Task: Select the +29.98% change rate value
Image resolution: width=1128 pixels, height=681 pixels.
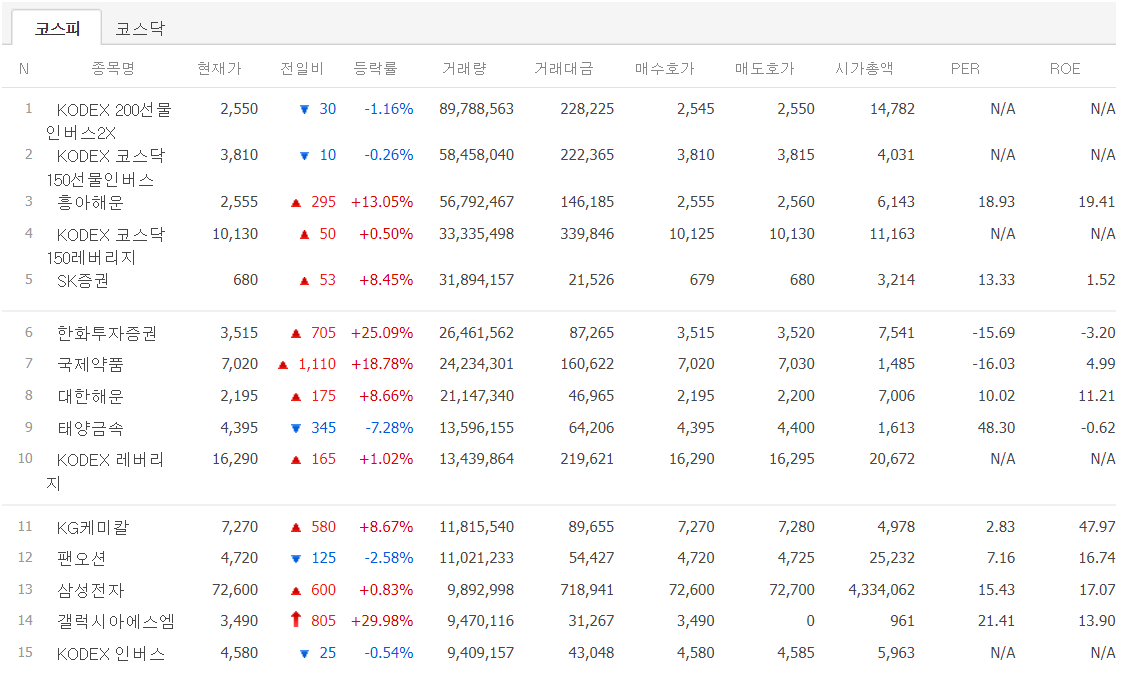Action: pos(382,621)
